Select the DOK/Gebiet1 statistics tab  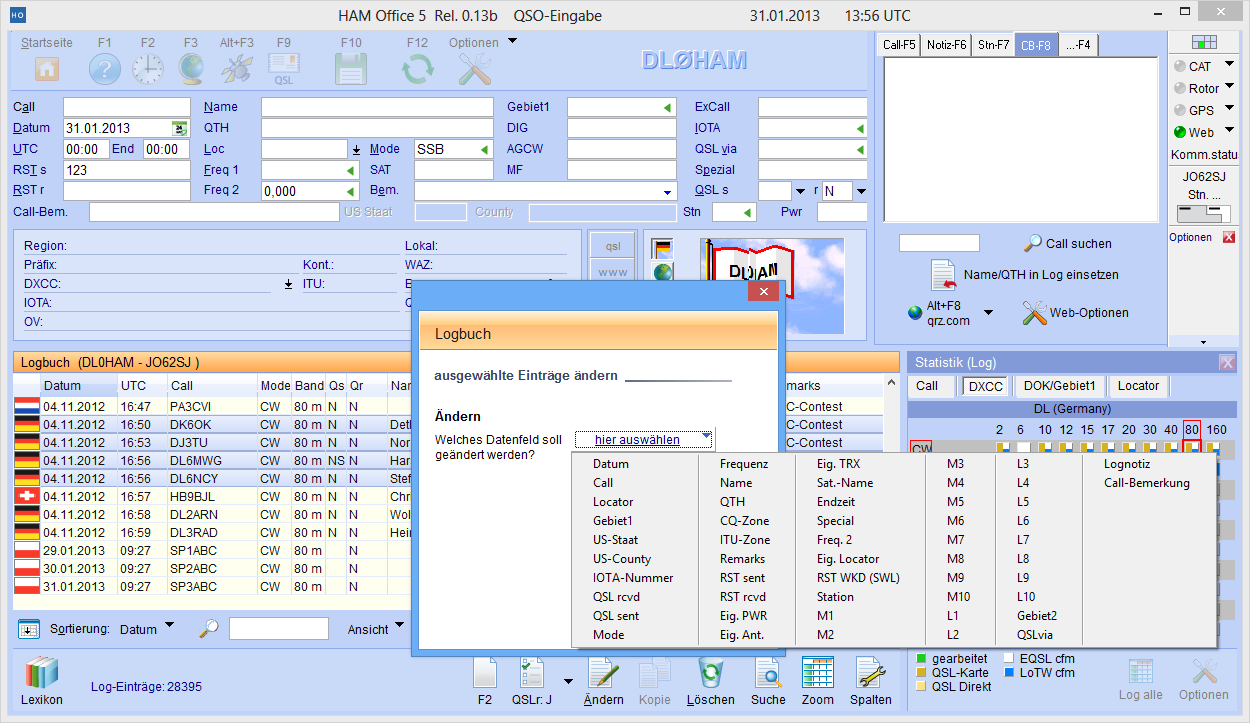click(1059, 386)
